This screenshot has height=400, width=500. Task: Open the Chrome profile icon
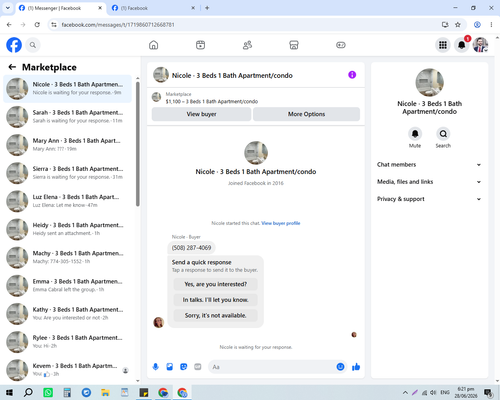tap(477, 25)
